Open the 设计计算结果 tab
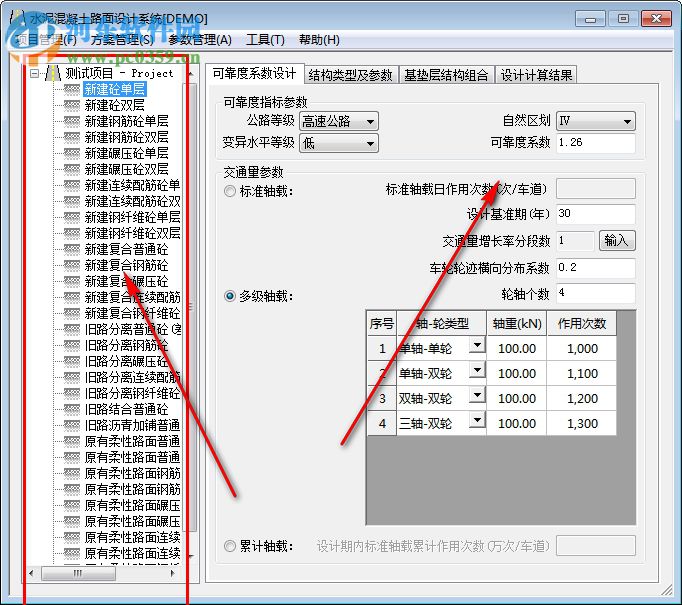Image resolution: width=682 pixels, height=605 pixels. point(536,75)
